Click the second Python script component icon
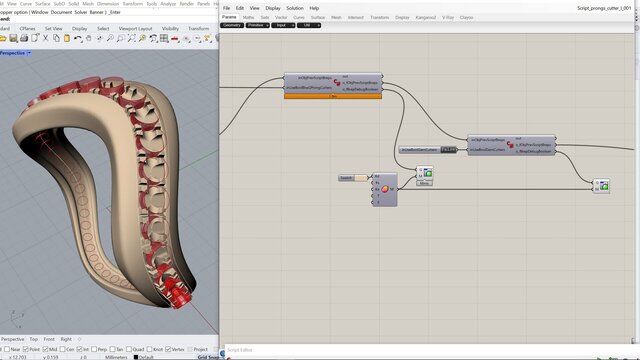This screenshot has height=360, width=640. (510, 144)
